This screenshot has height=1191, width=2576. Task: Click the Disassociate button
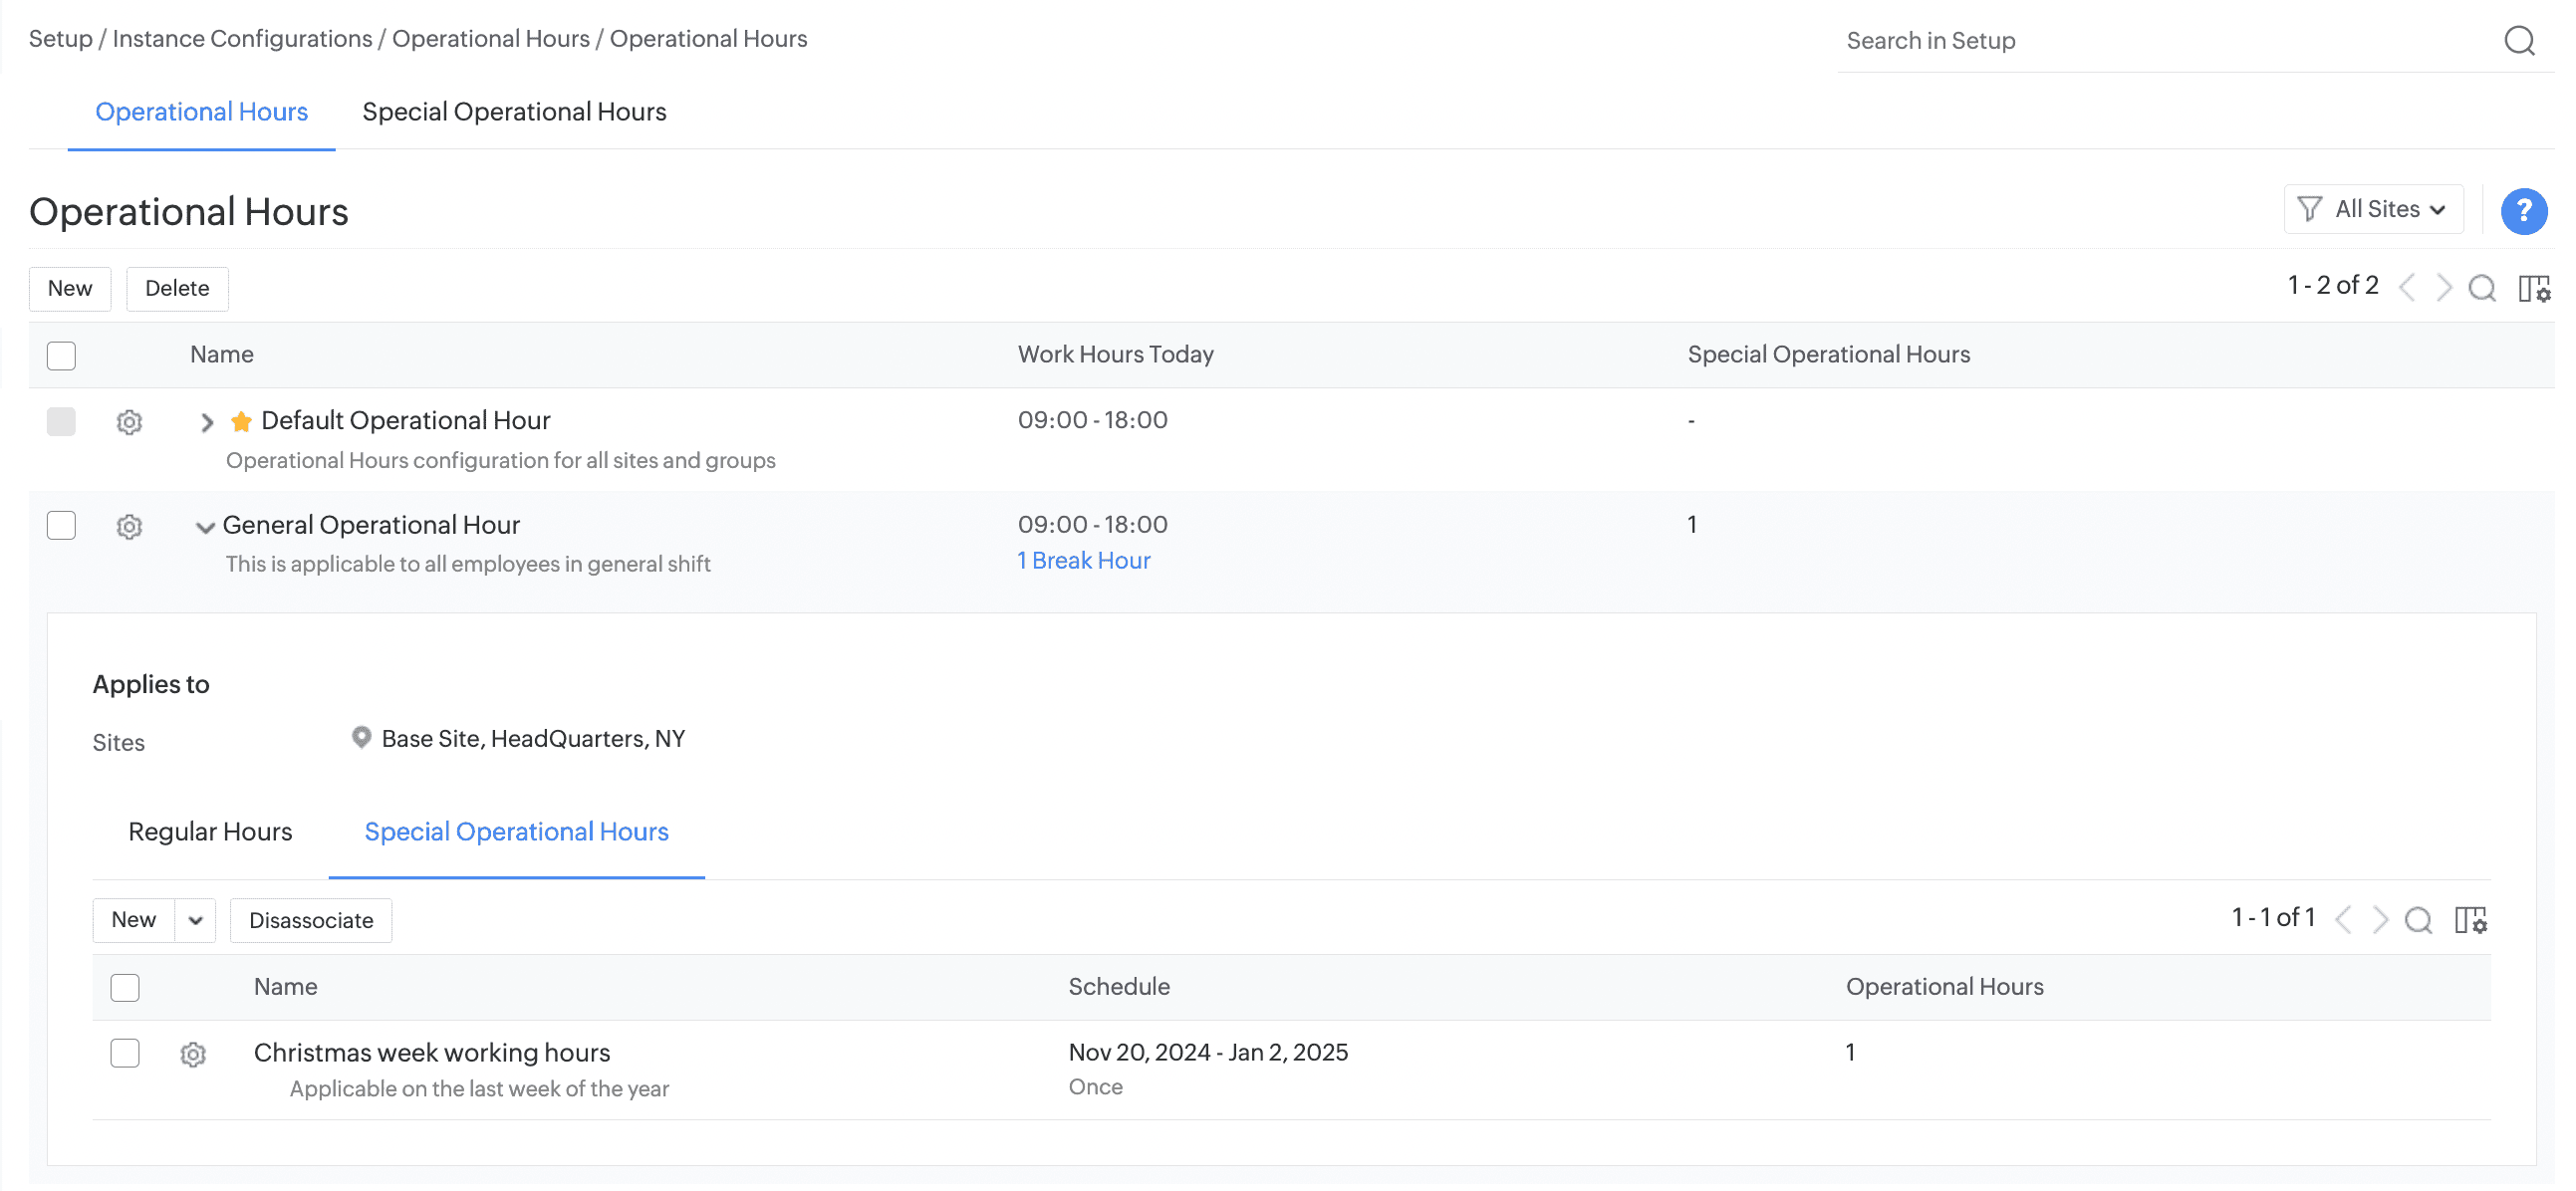[x=311, y=920]
